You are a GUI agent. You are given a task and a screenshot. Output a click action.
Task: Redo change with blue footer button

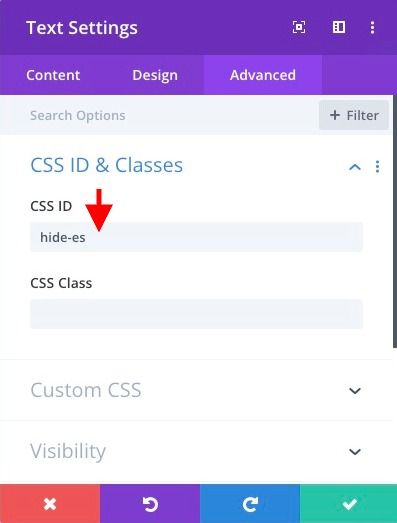point(250,504)
